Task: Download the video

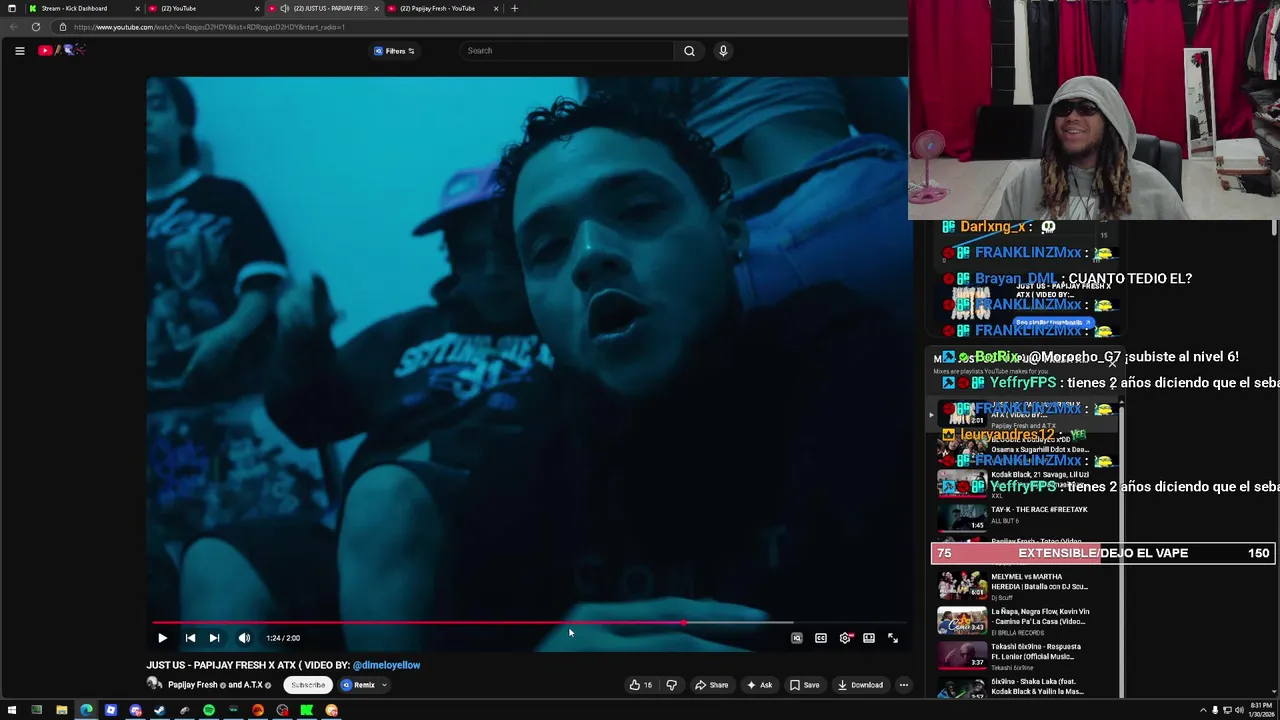Action: click(861, 685)
